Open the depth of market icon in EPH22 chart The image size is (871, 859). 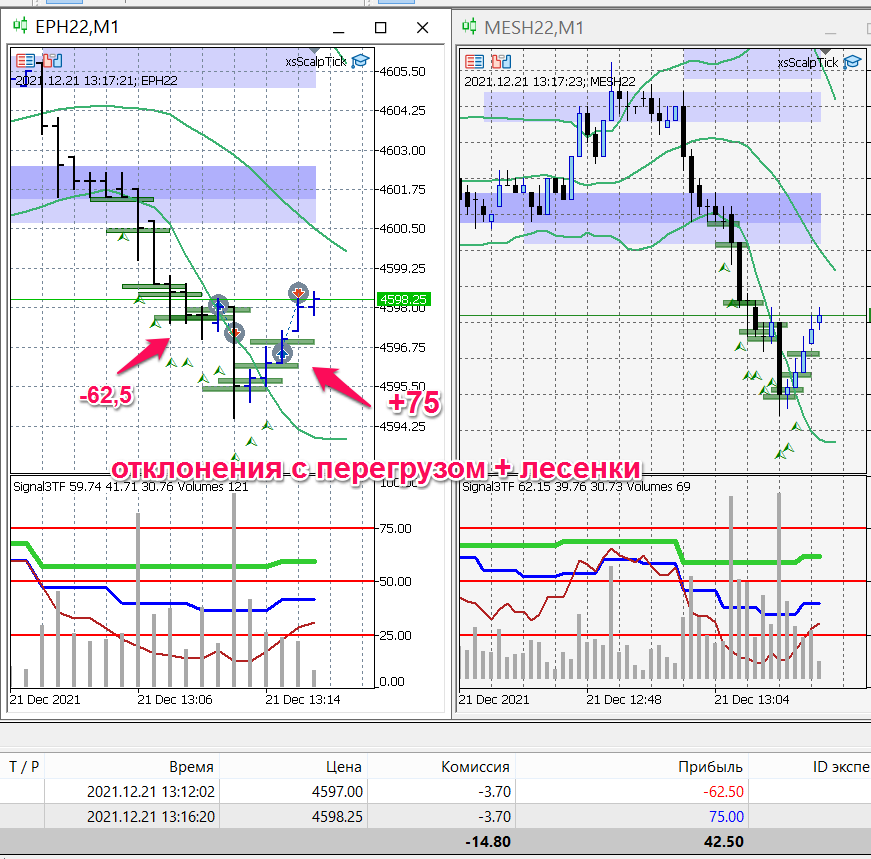tap(52, 60)
